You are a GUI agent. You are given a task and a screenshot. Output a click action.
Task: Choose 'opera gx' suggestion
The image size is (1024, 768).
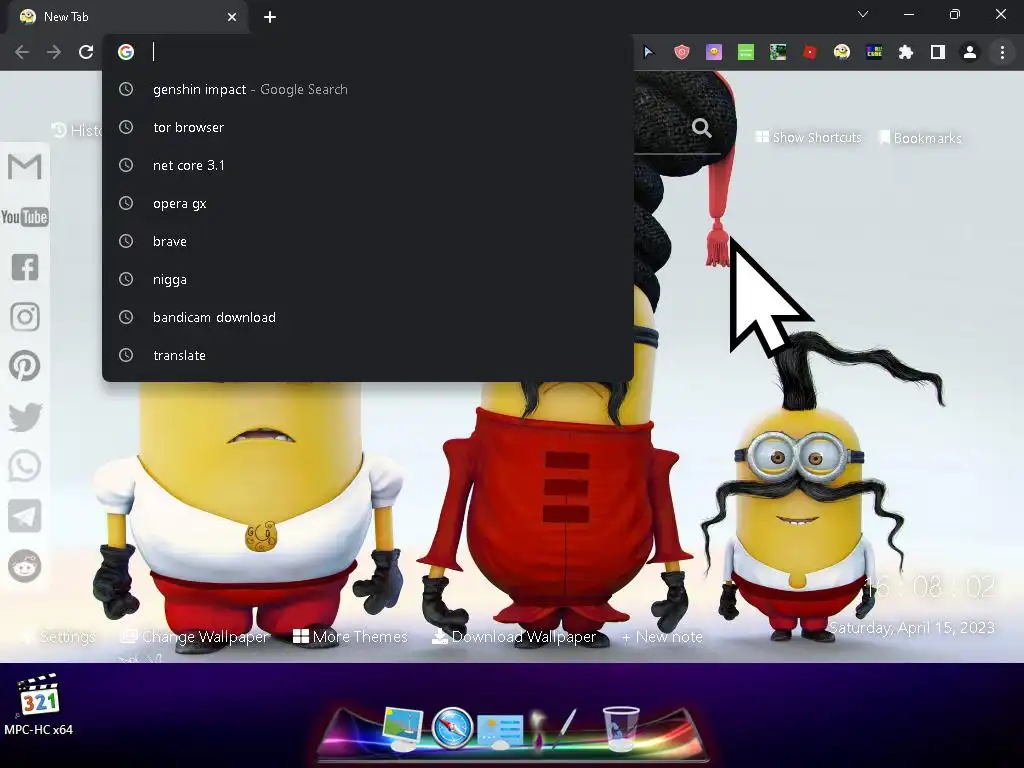pos(368,203)
